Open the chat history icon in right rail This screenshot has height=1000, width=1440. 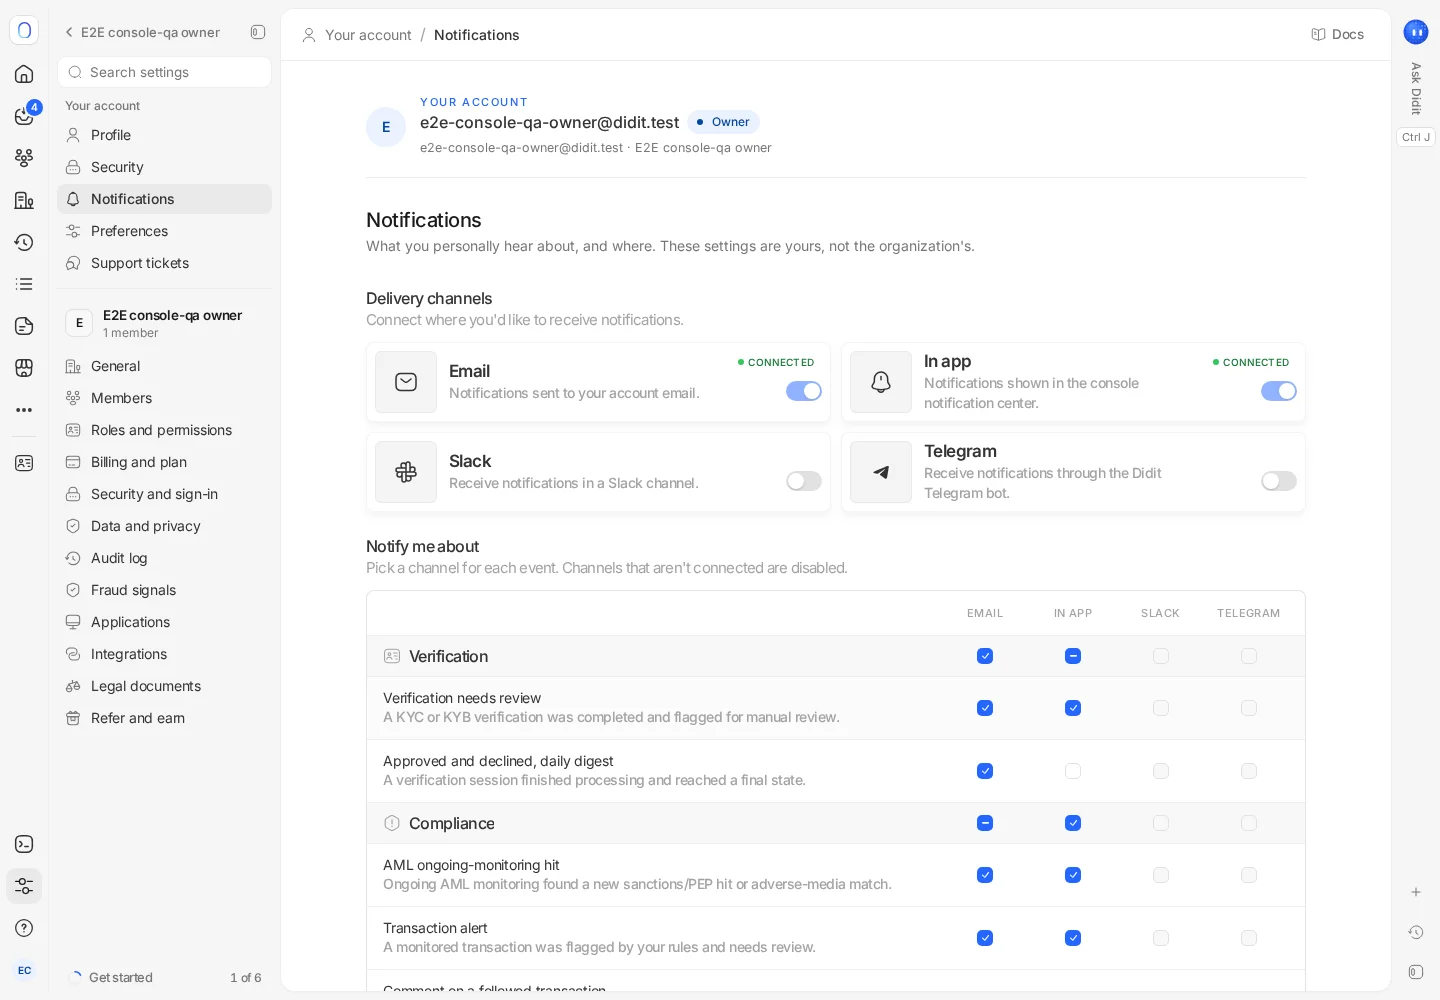(x=1416, y=932)
